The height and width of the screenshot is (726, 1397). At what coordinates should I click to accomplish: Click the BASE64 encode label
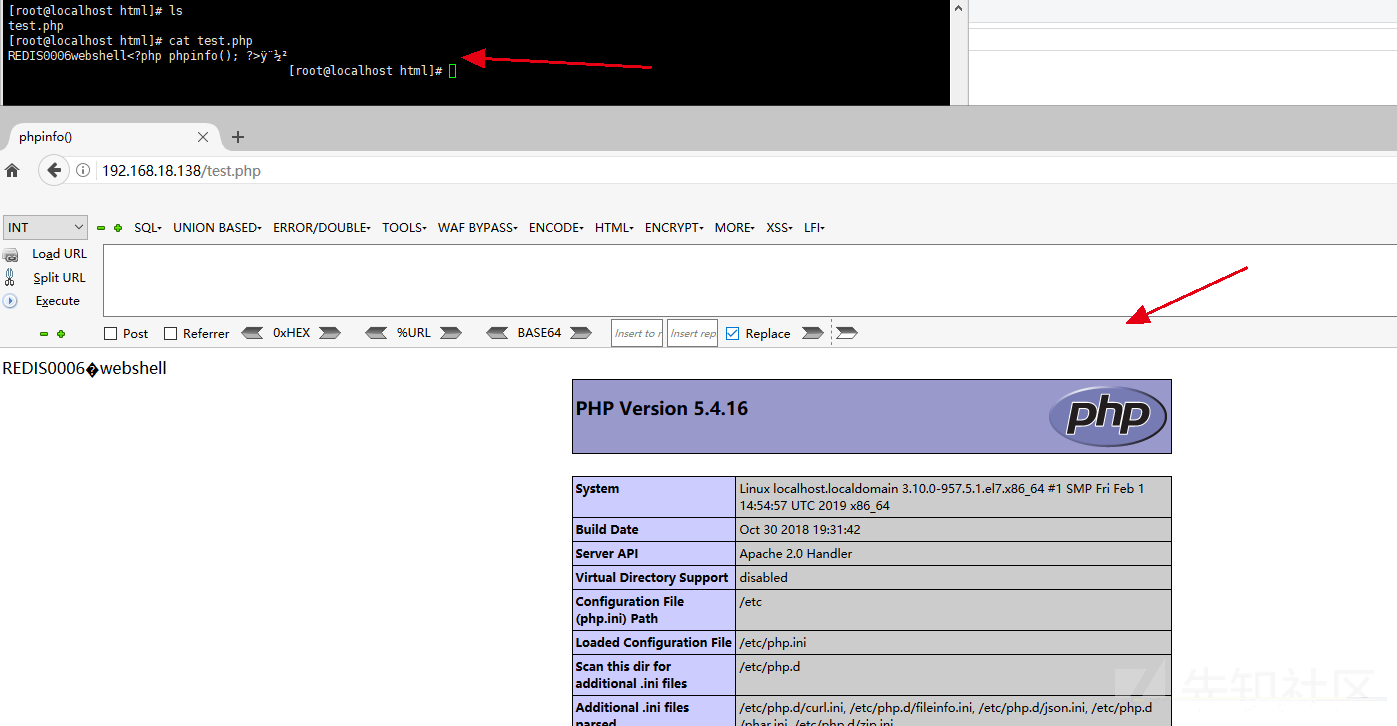[539, 333]
